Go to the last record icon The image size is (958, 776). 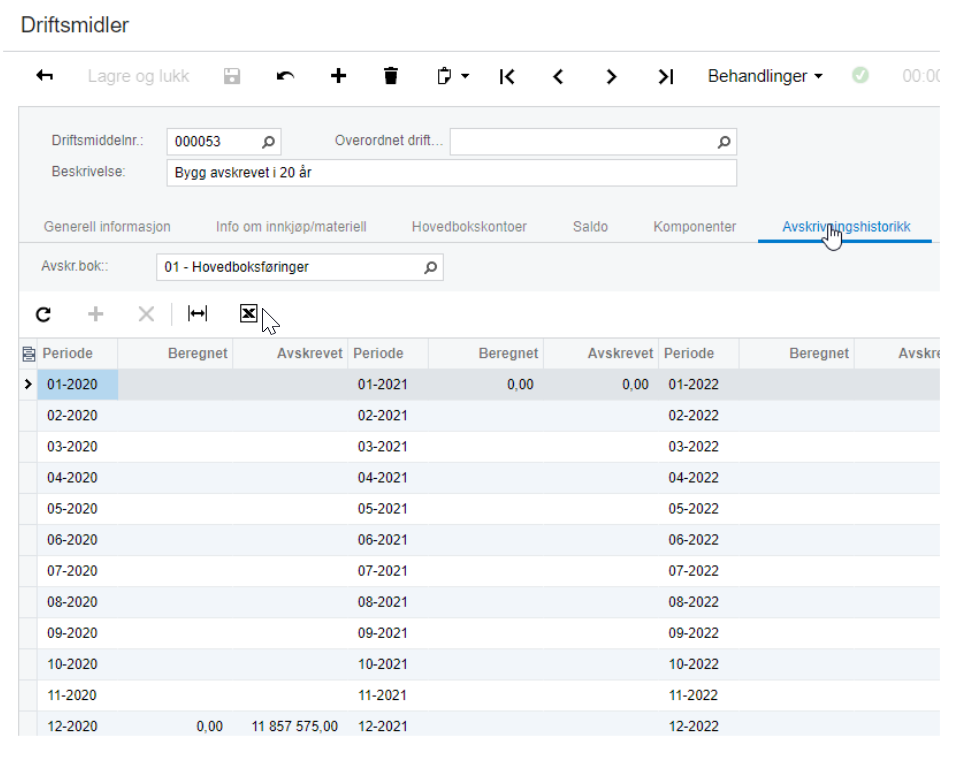[x=665, y=76]
